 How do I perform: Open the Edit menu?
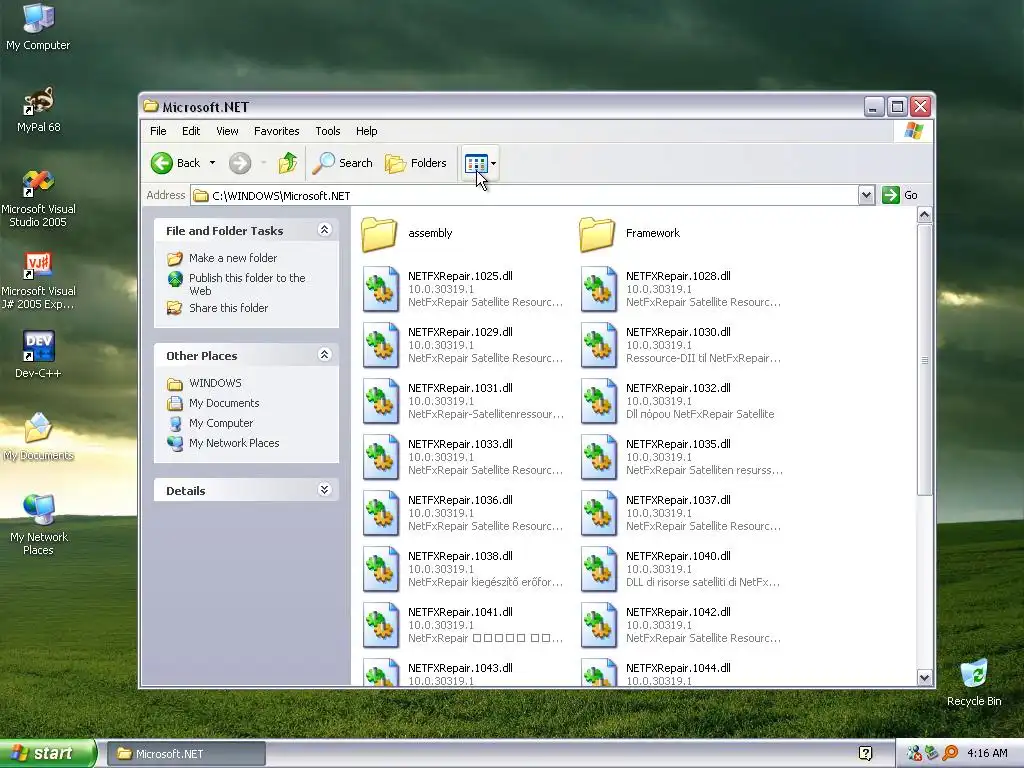pos(191,131)
